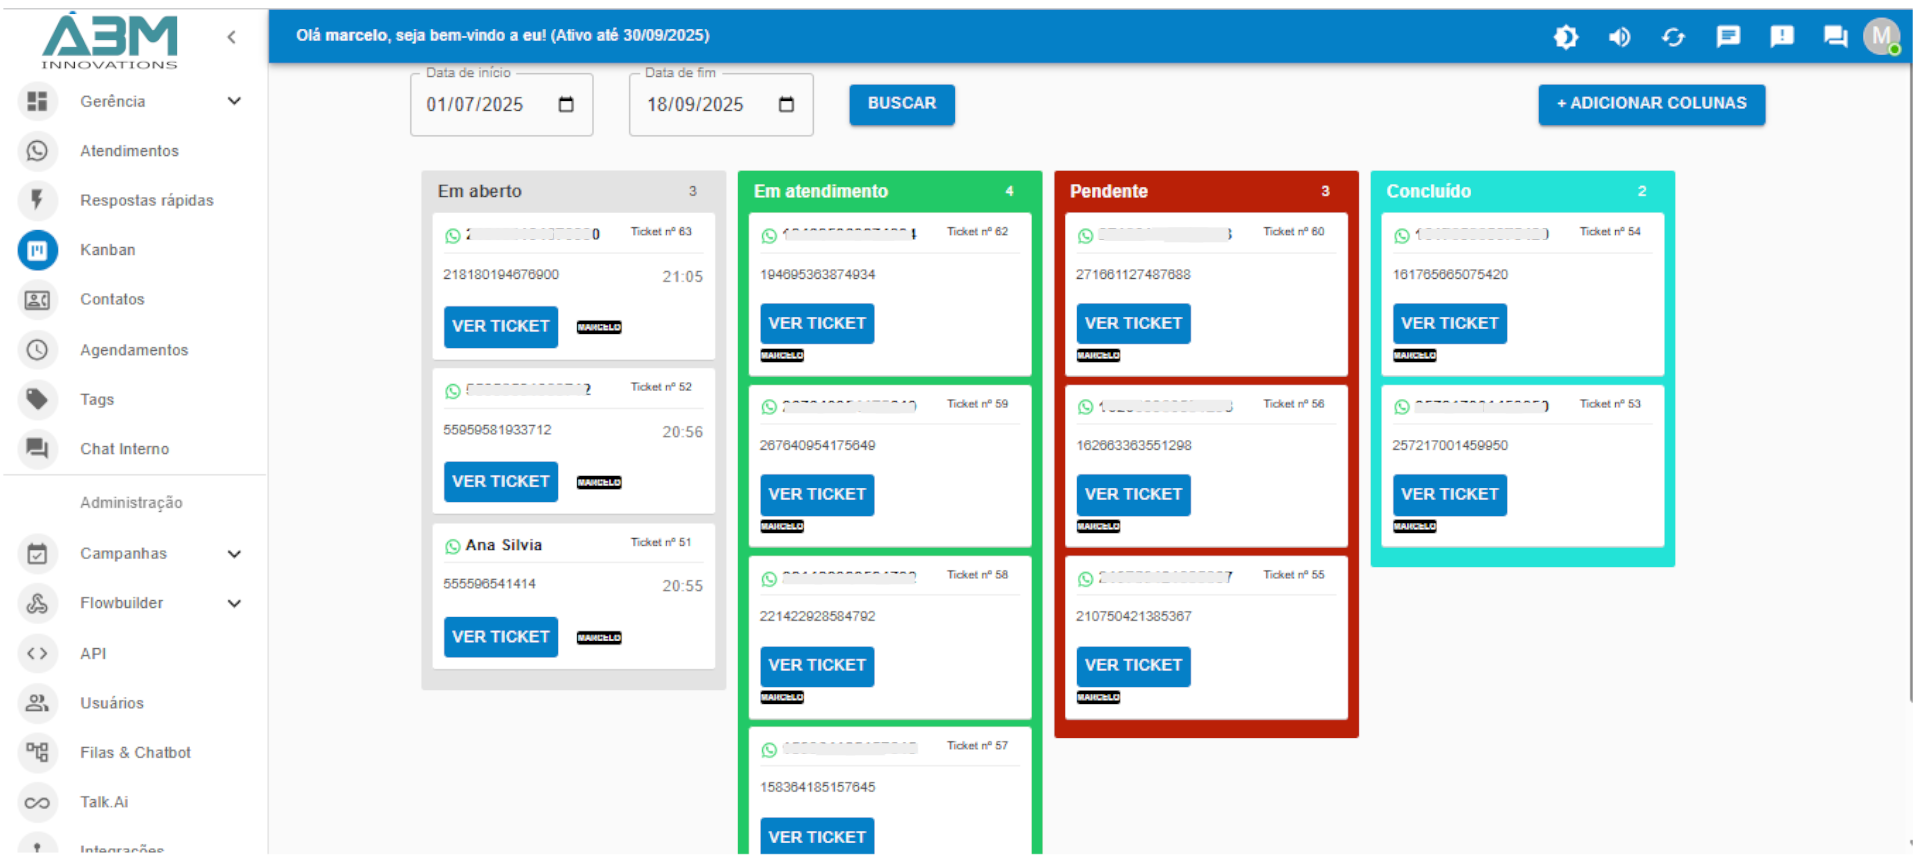Open the announcements alert bubble icon

(1781, 37)
